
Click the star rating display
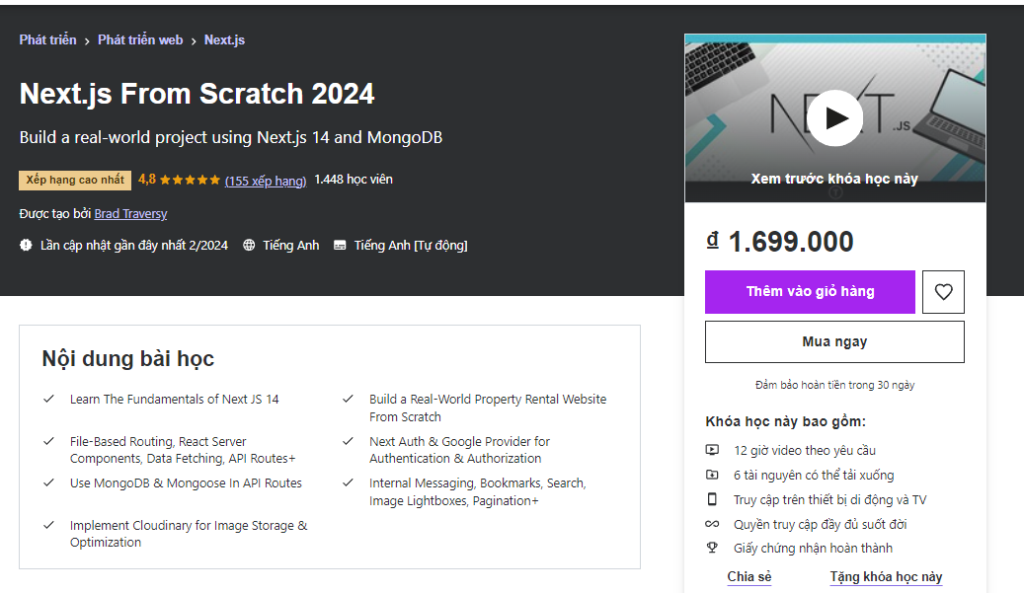click(189, 180)
